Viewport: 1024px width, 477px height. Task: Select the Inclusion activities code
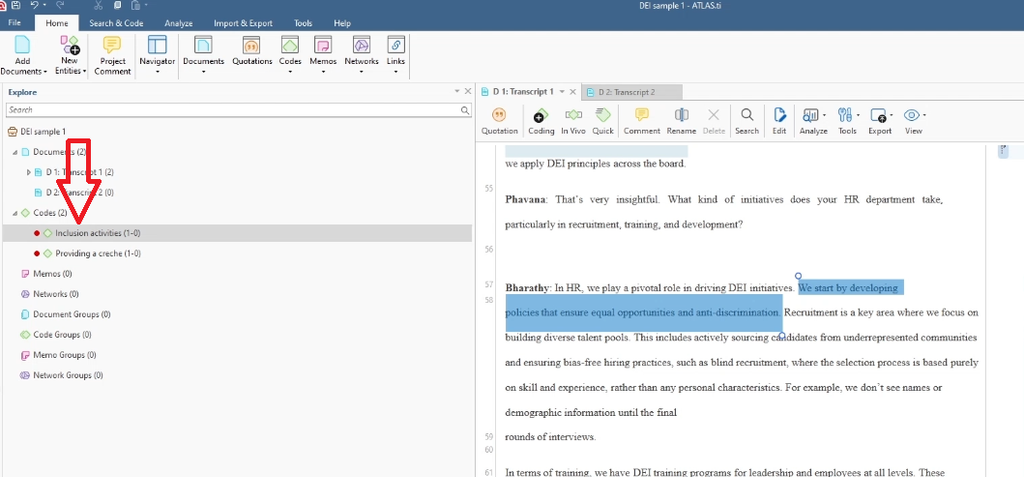tap(98, 233)
